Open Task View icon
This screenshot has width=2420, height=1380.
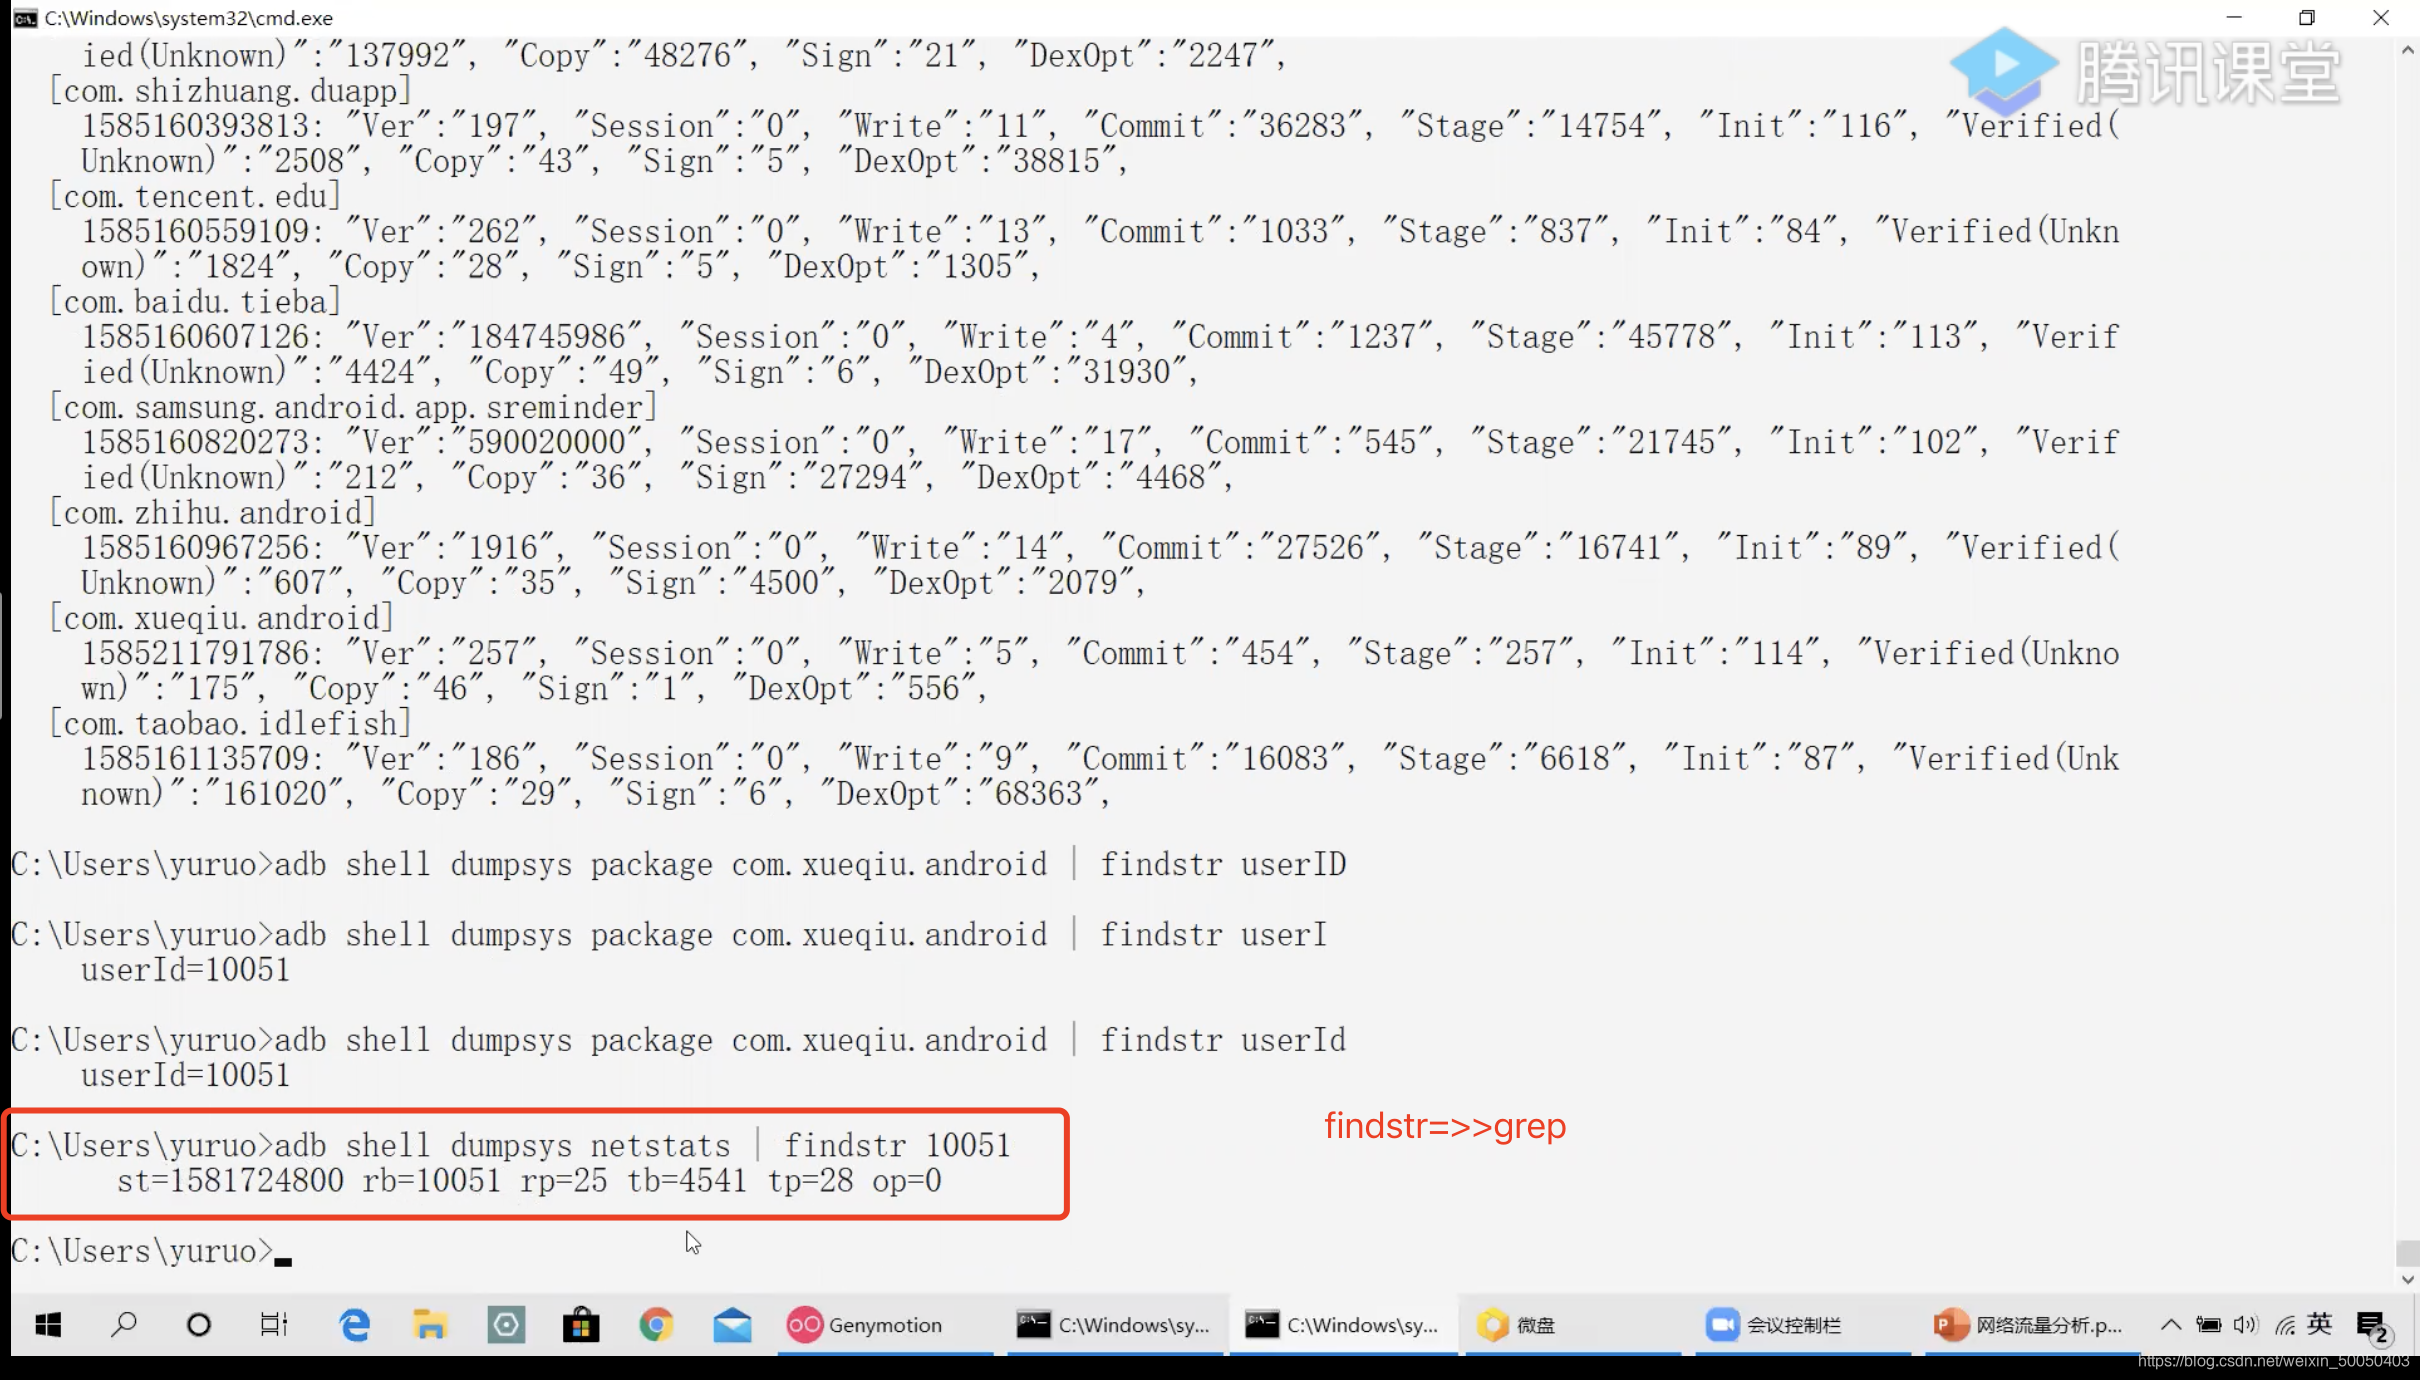(x=274, y=1325)
